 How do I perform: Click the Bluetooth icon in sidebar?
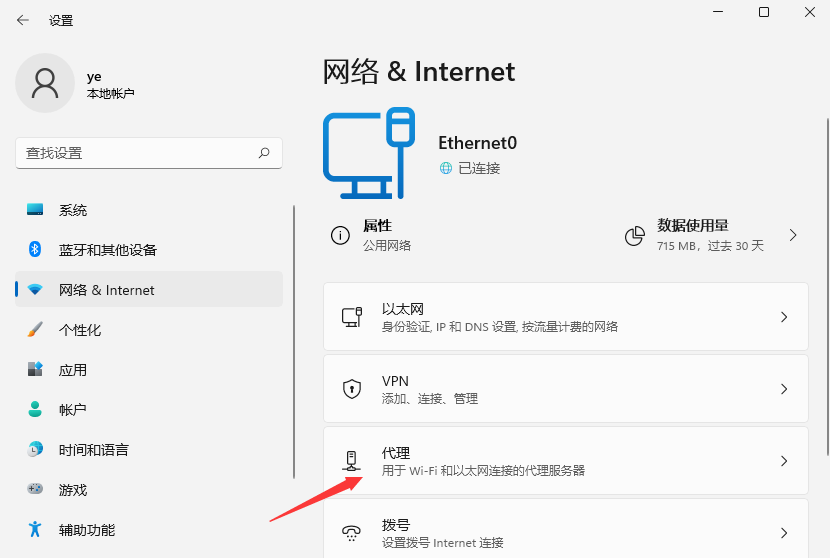35,249
